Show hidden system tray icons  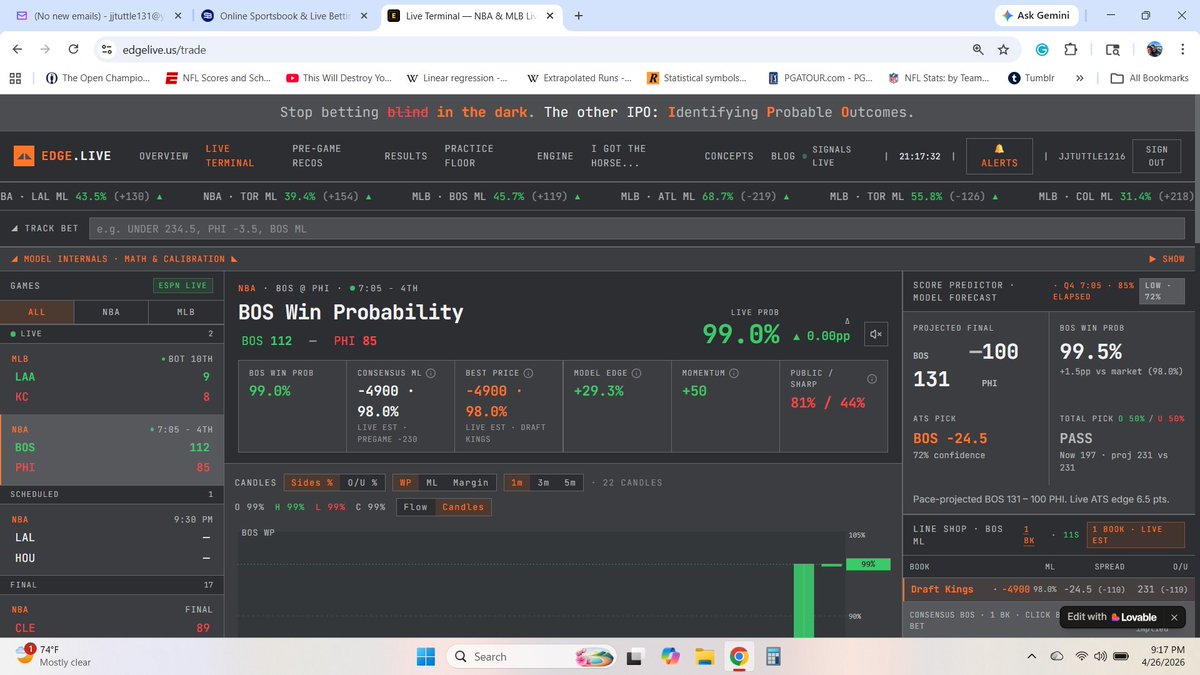click(x=1032, y=656)
